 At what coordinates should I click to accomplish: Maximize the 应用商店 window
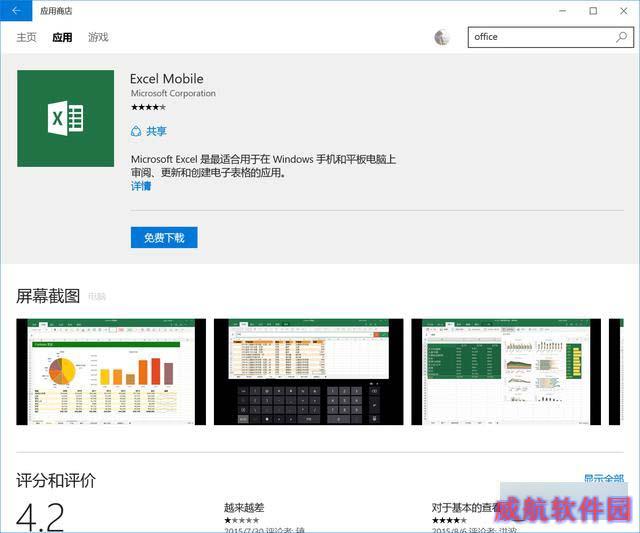(x=593, y=11)
